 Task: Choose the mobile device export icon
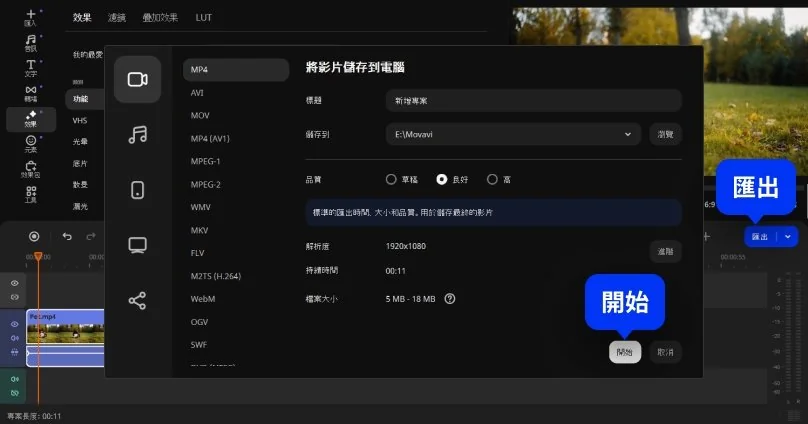click(138, 190)
